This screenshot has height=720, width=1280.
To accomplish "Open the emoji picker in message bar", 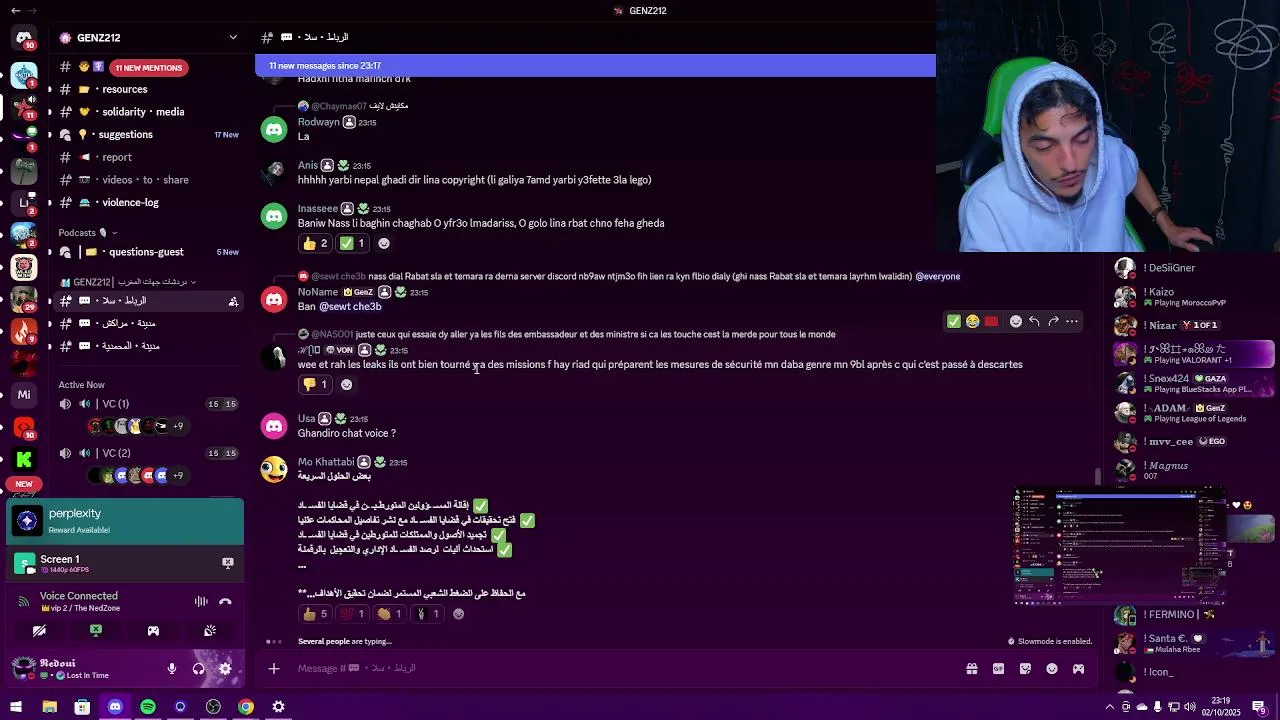I will 1052,669.
